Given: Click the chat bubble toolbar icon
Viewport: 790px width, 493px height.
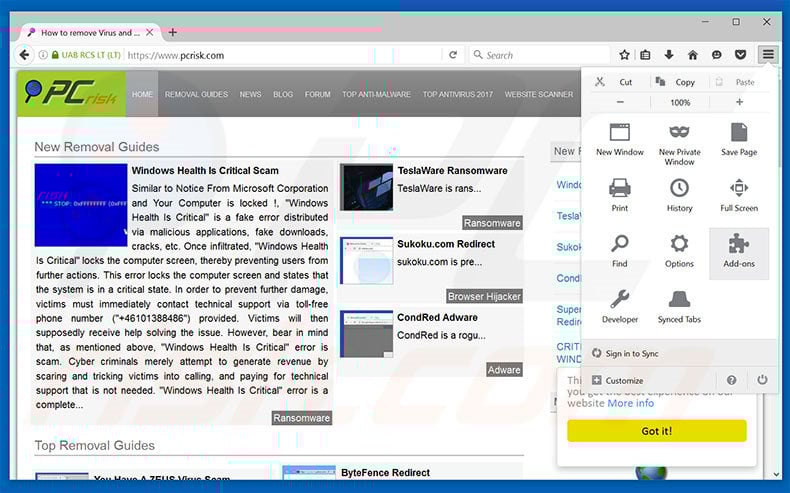Looking at the screenshot, I should click(x=716, y=55).
